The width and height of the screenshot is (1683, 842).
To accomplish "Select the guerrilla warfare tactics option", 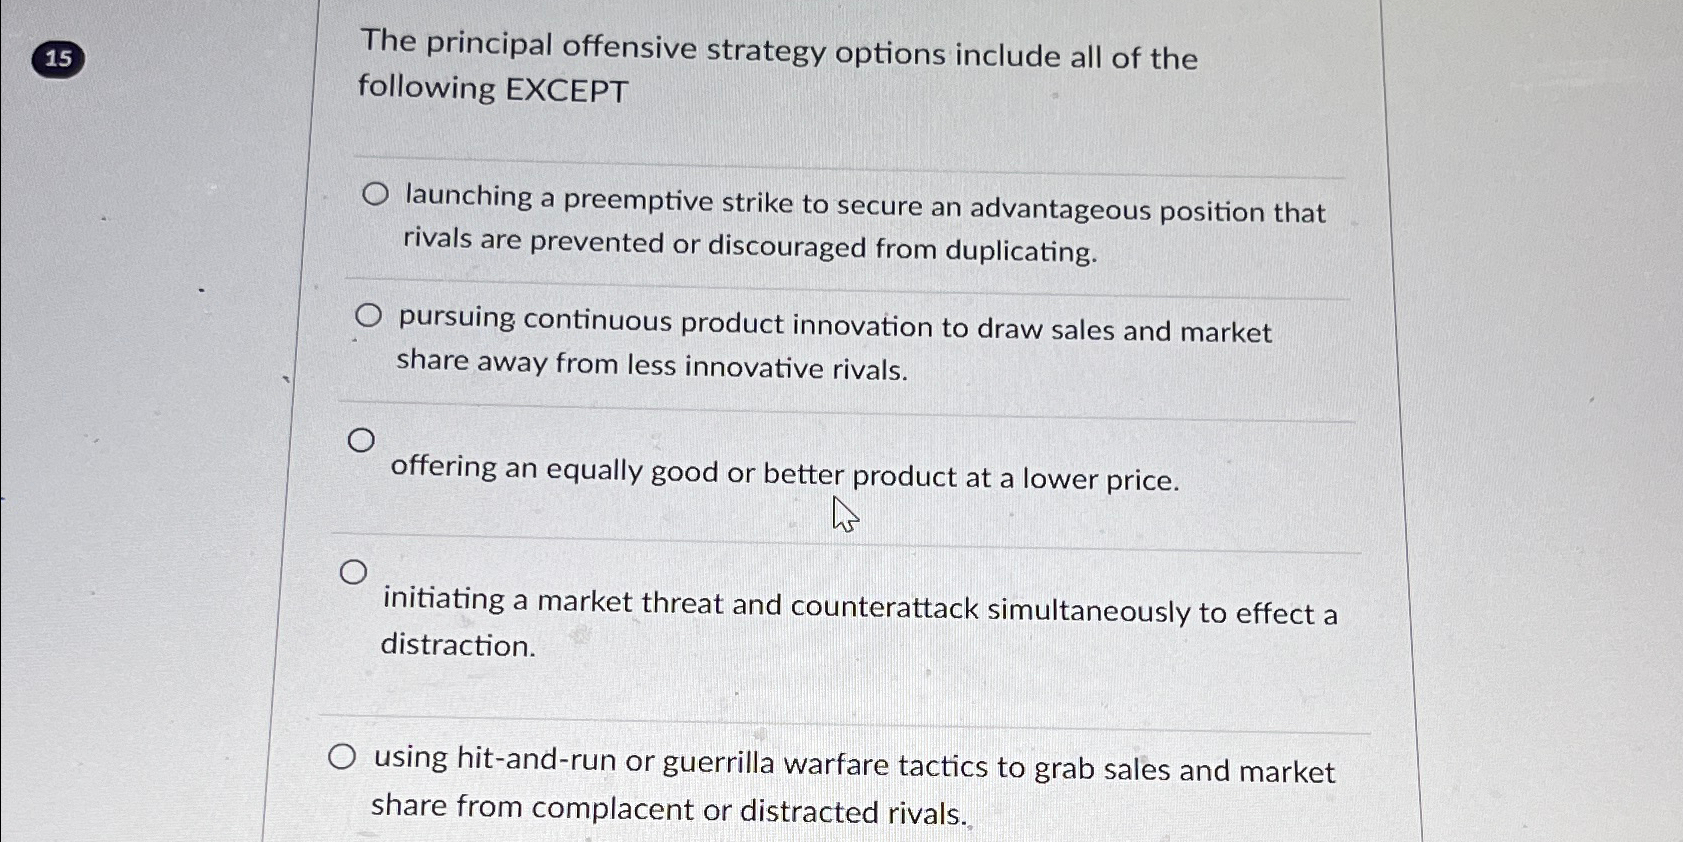I will 344,758.
